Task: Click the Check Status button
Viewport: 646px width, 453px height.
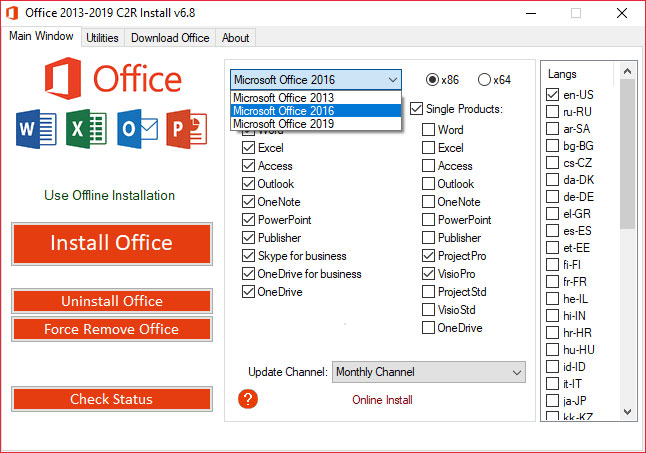Action: click(112, 399)
